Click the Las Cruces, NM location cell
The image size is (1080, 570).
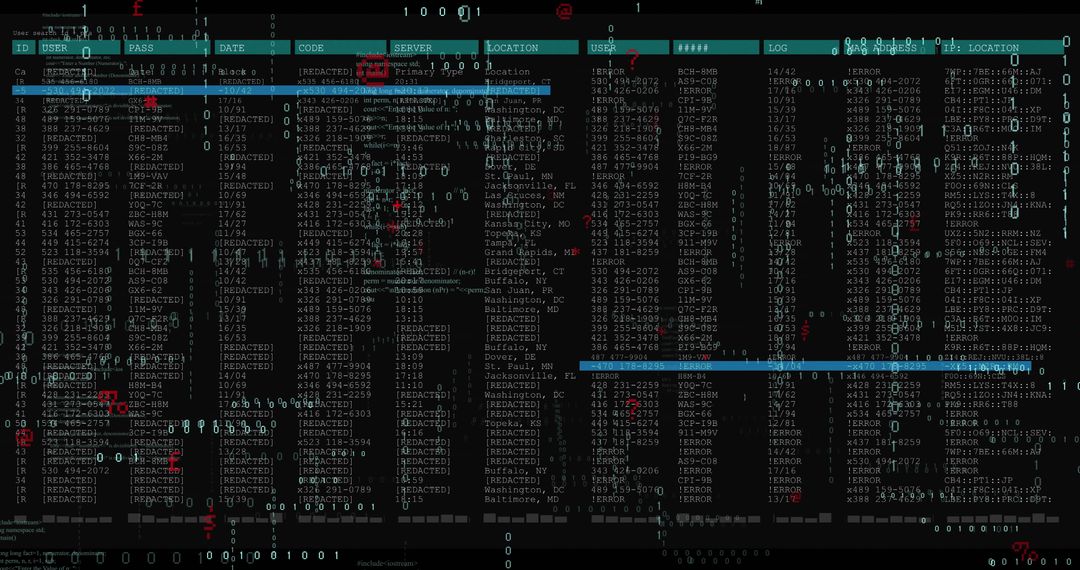tap(524, 196)
